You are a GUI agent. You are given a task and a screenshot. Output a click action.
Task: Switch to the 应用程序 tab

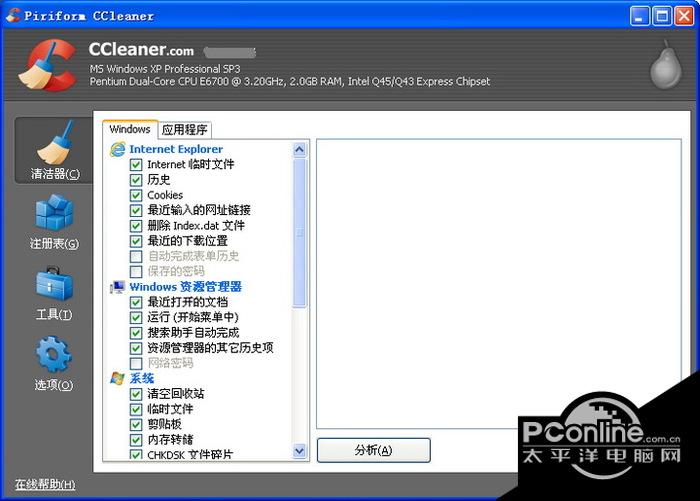click(185, 130)
